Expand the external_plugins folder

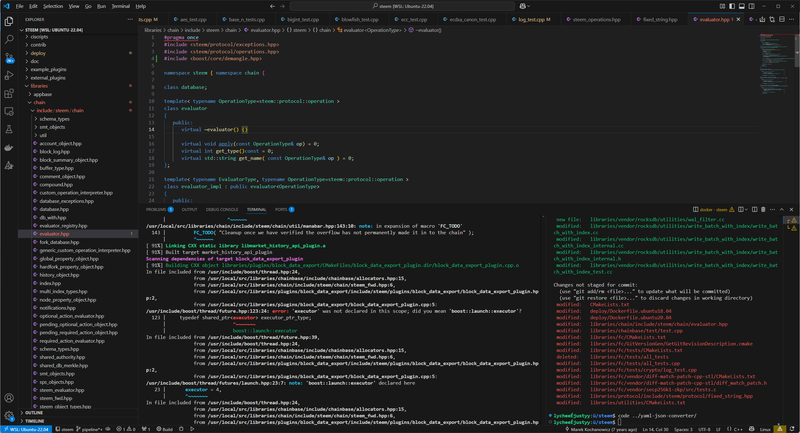(x=78, y=78)
